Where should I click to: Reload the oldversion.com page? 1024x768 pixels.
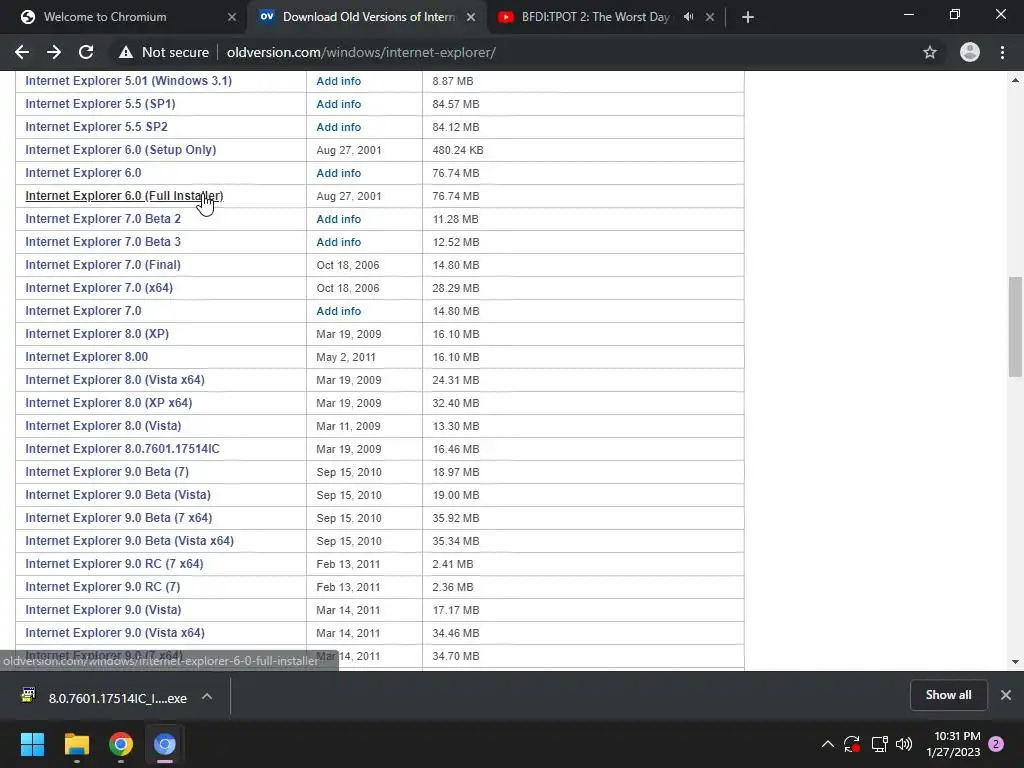point(86,52)
